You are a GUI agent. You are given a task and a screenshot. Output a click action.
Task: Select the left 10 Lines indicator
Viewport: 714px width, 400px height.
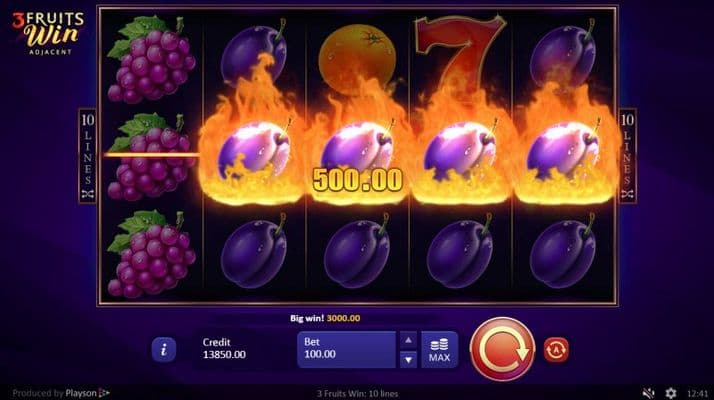click(x=87, y=156)
